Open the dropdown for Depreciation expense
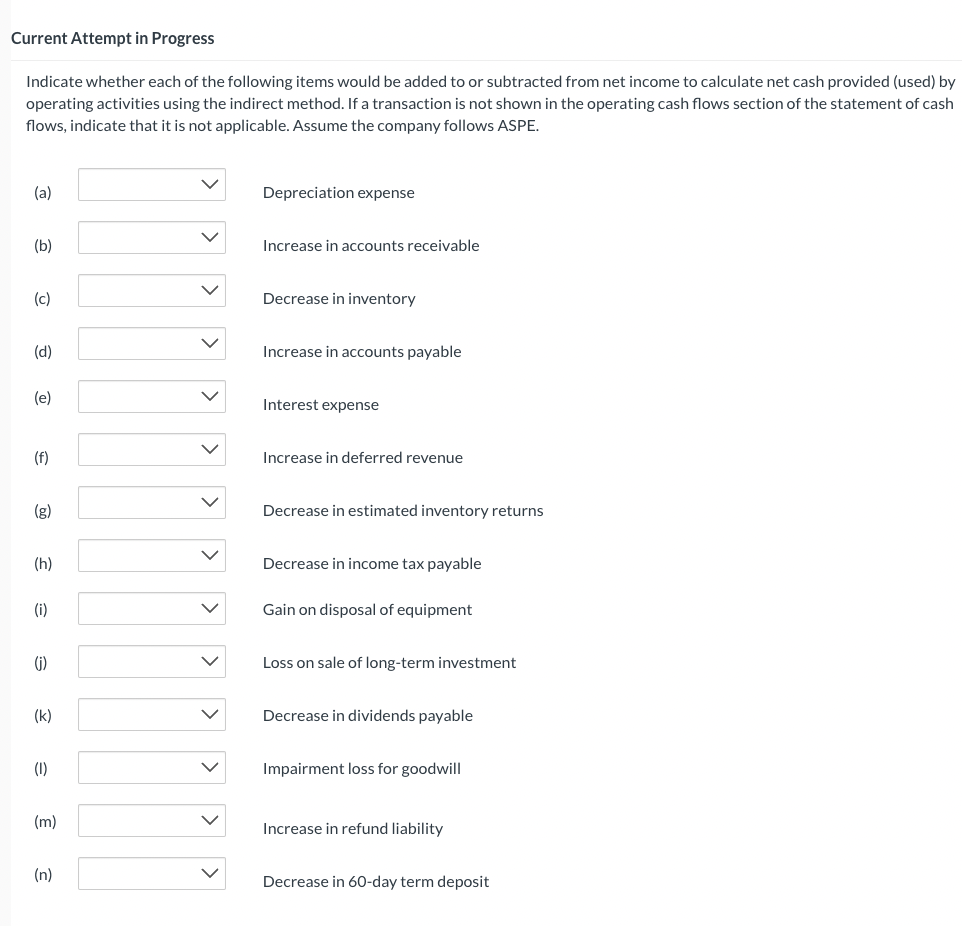The image size is (962, 926). click(151, 184)
